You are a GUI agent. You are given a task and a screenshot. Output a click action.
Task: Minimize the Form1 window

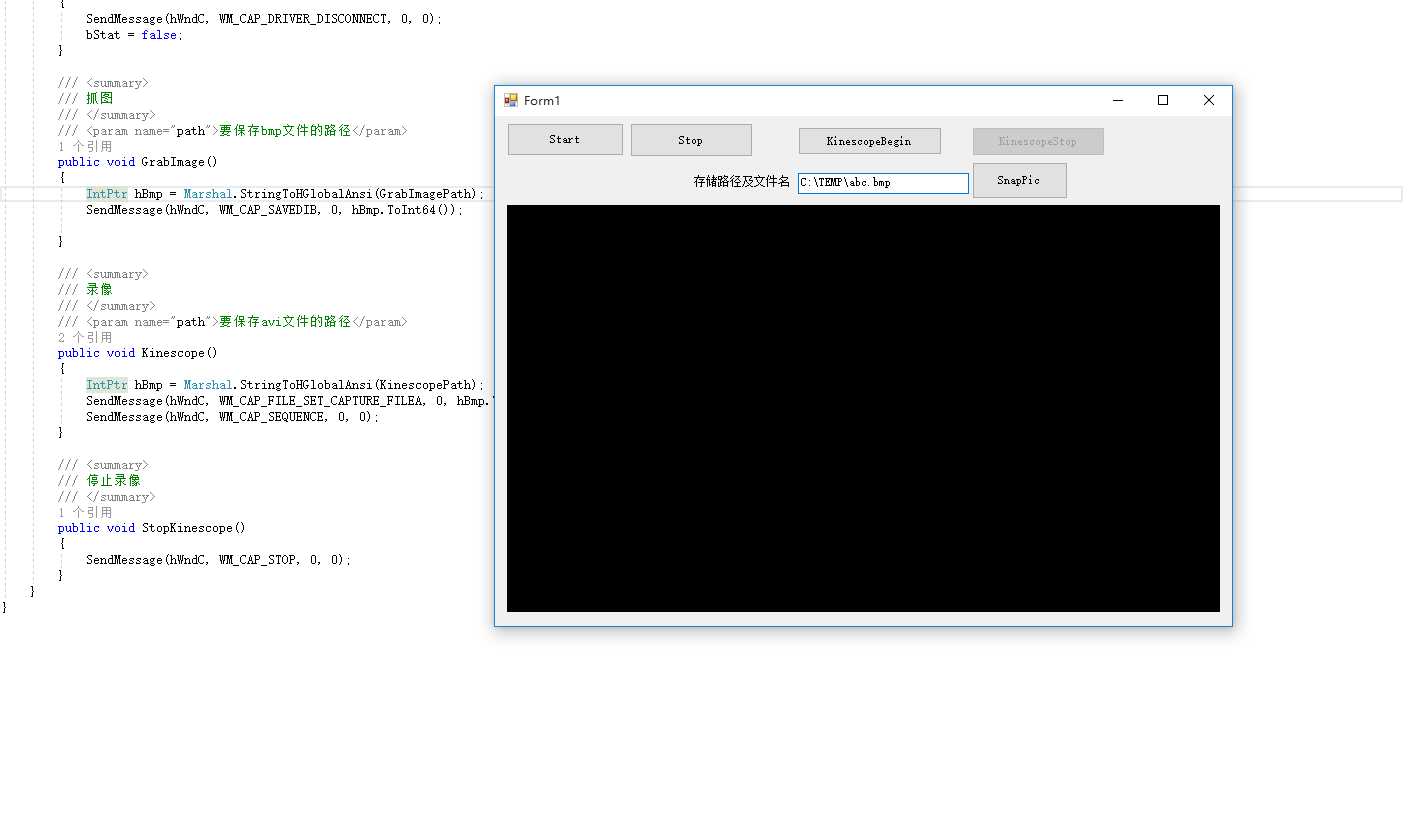point(1118,100)
